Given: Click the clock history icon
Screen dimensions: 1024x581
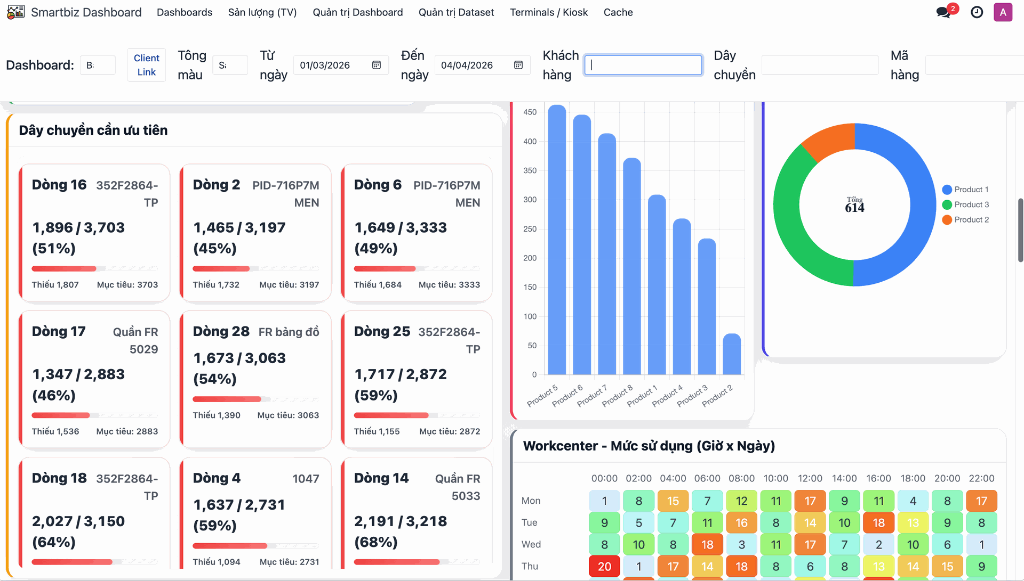Looking at the screenshot, I should (x=977, y=12).
